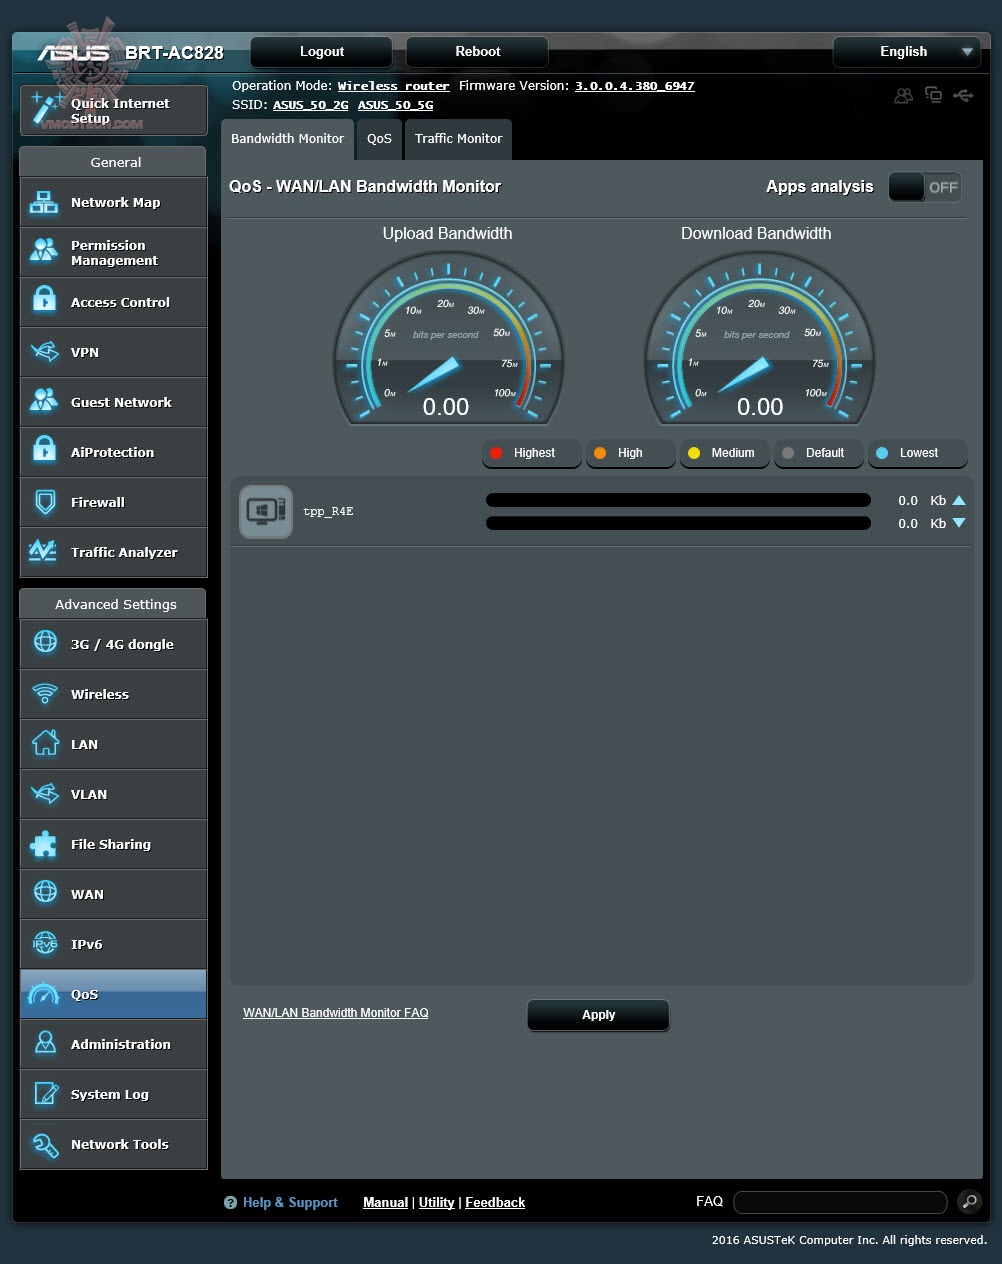Click the tpp_R4E device name
This screenshot has height=1264, width=1002.
tap(328, 511)
